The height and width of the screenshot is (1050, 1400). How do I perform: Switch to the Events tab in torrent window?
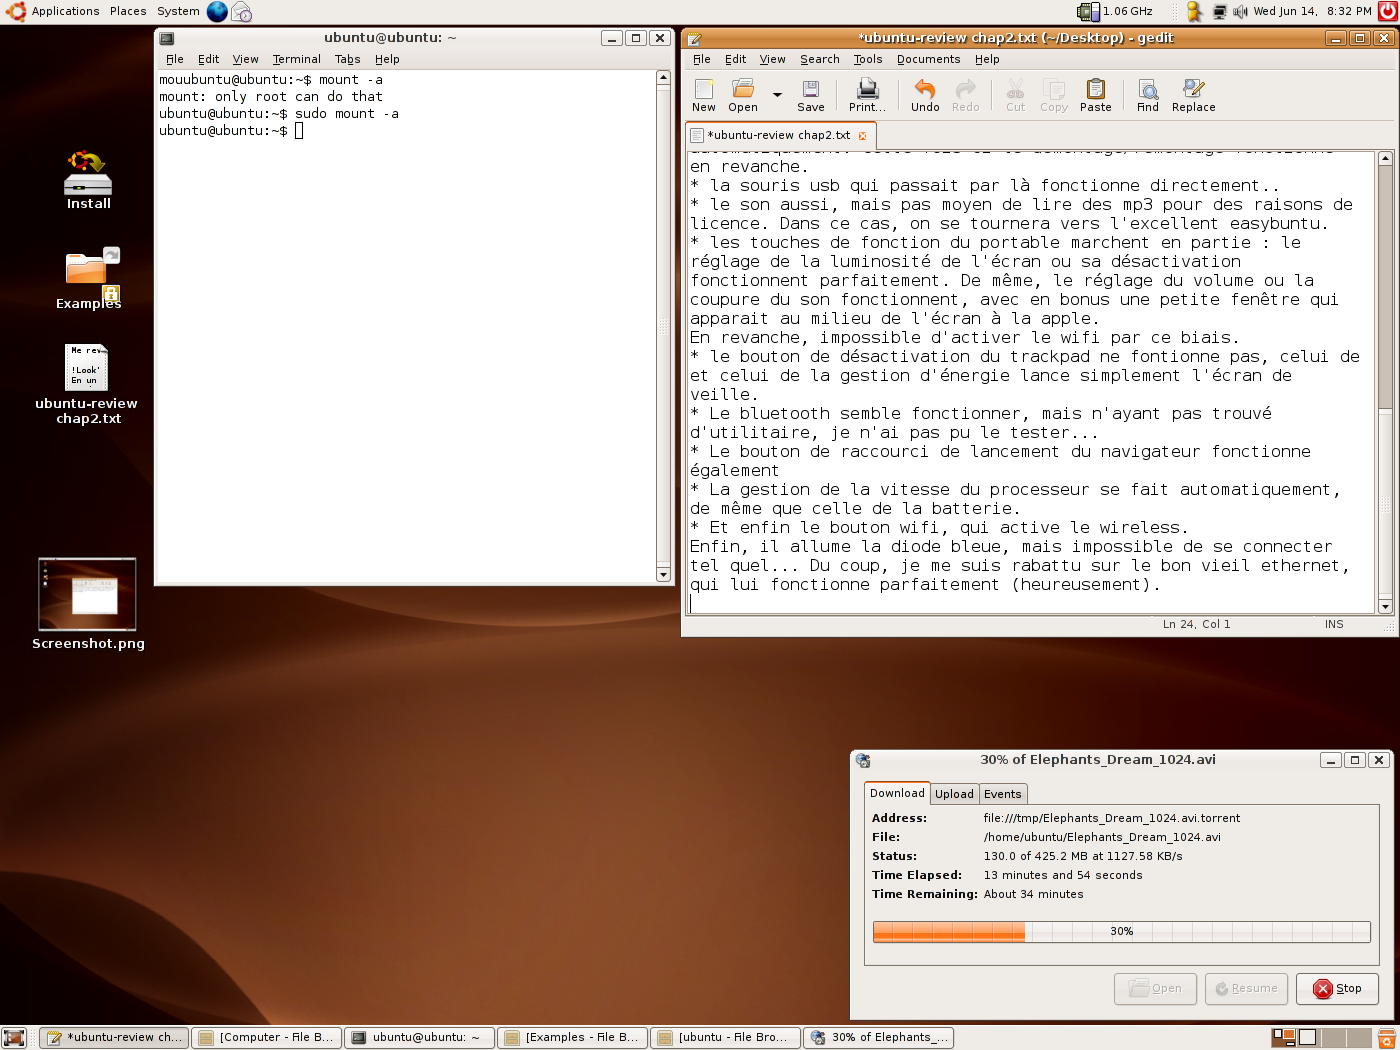[1002, 794]
